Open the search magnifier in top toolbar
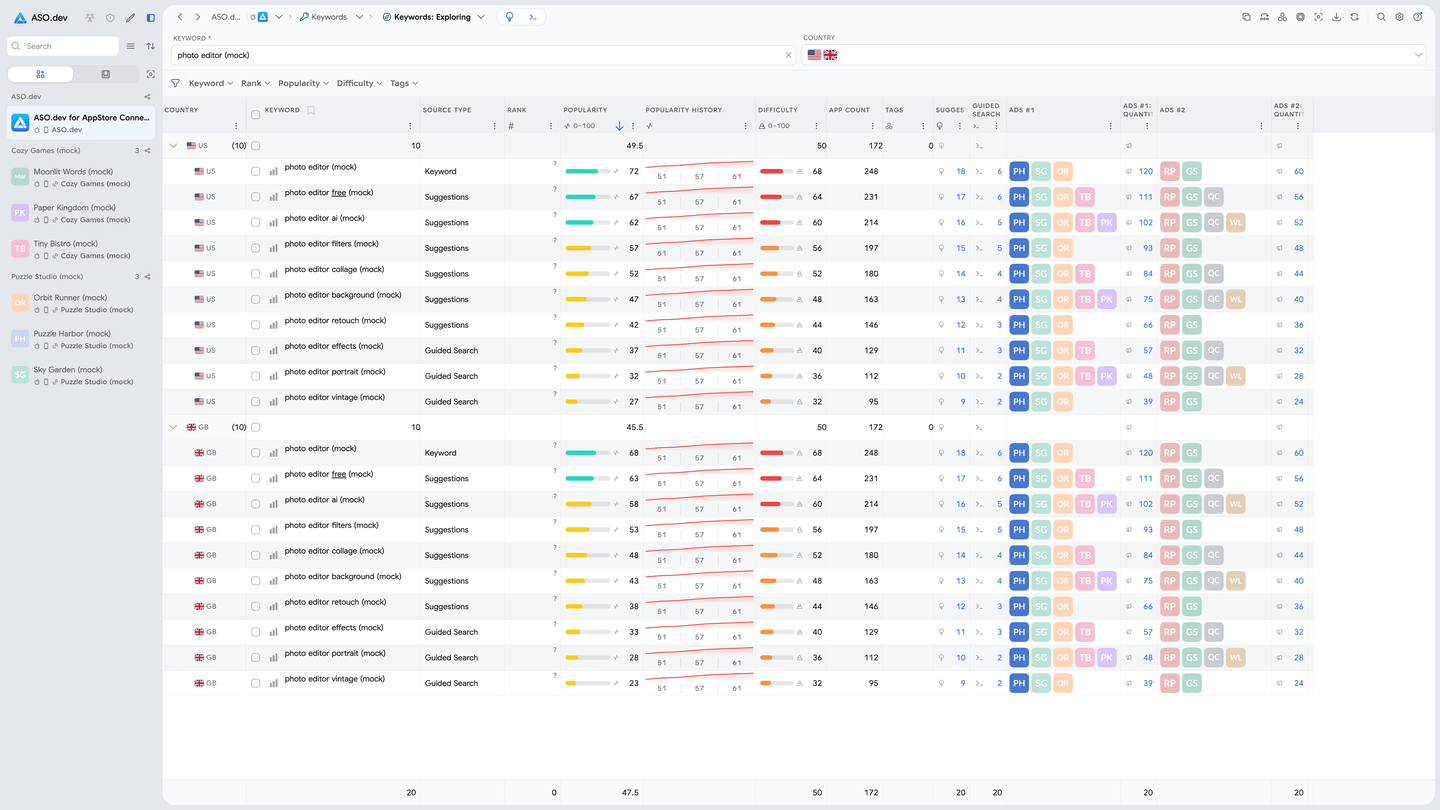The width and height of the screenshot is (1440, 810). click(1381, 17)
